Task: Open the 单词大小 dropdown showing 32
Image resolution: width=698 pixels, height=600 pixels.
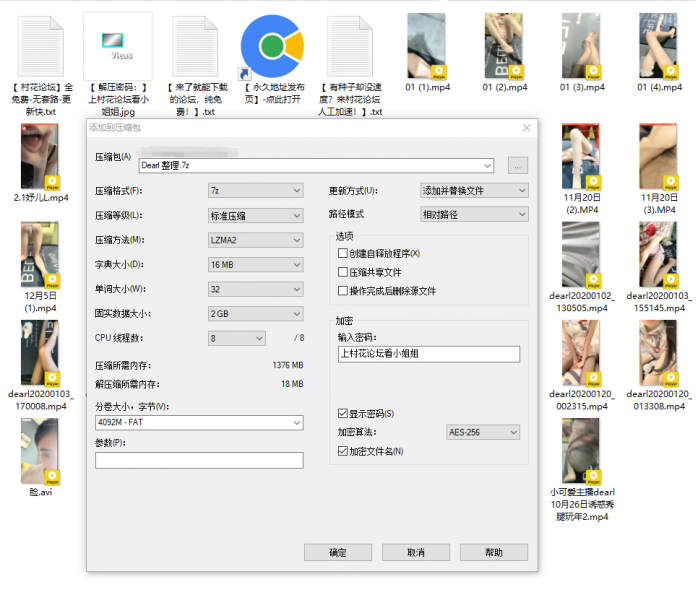Action: click(x=256, y=289)
